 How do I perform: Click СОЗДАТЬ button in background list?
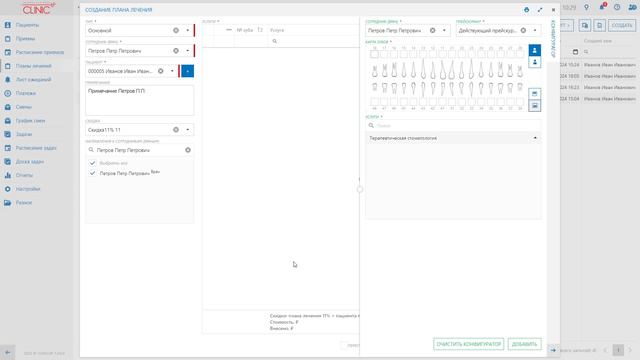point(622,25)
